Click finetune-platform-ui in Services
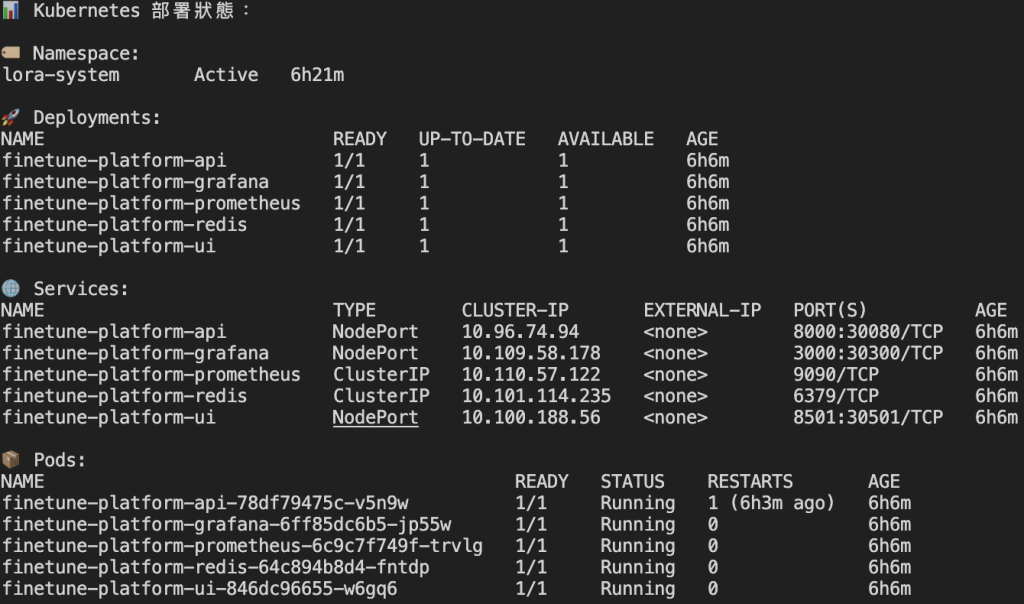1024x604 pixels. click(x=108, y=417)
